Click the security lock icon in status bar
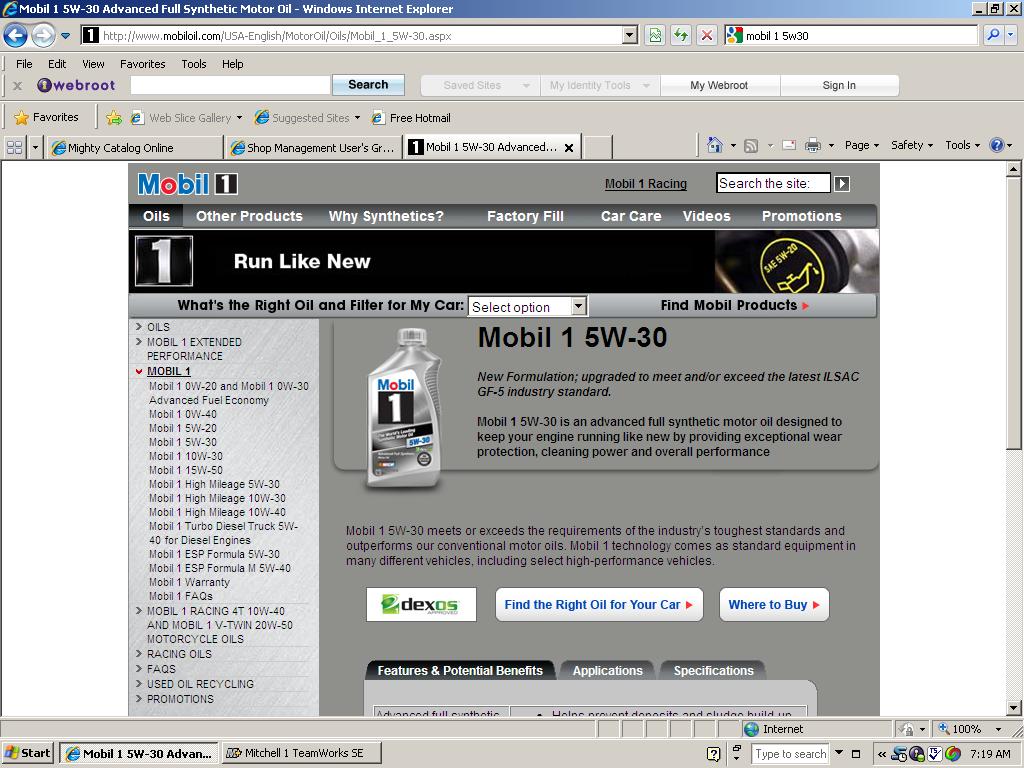Screen dimensions: 1024x768 click(x=906, y=729)
